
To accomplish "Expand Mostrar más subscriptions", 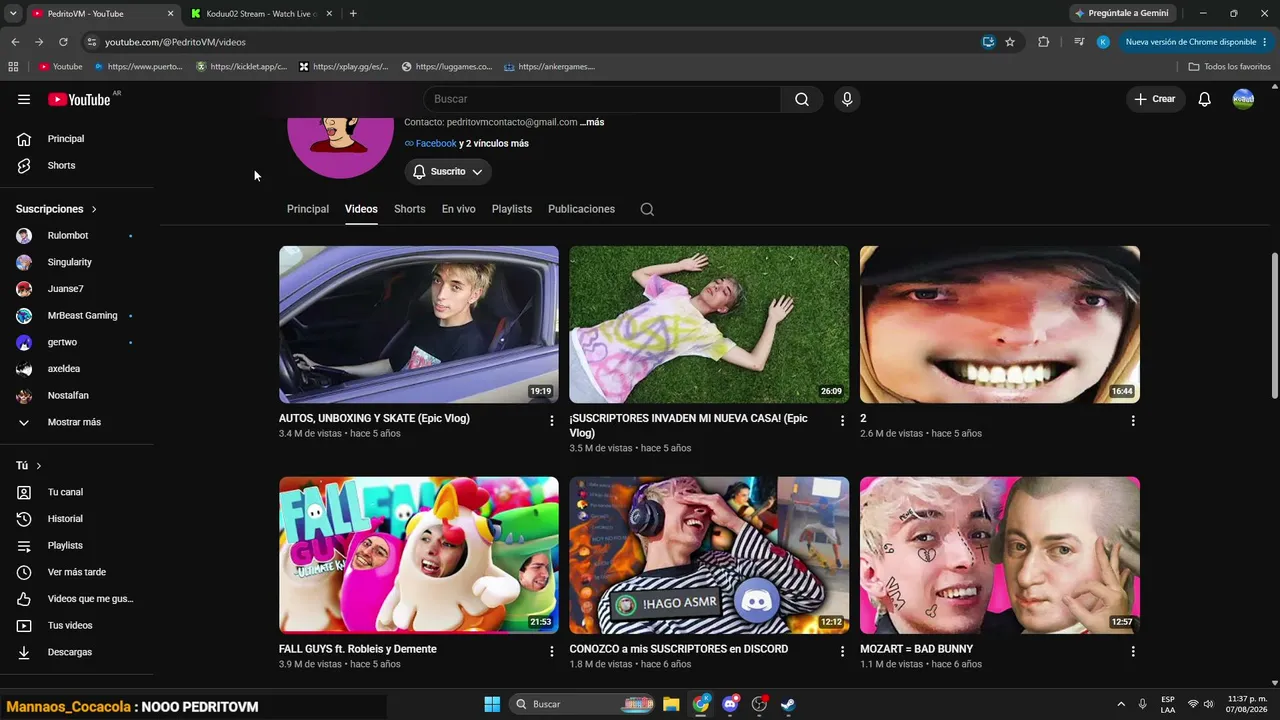I will click(x=76, y=422).
